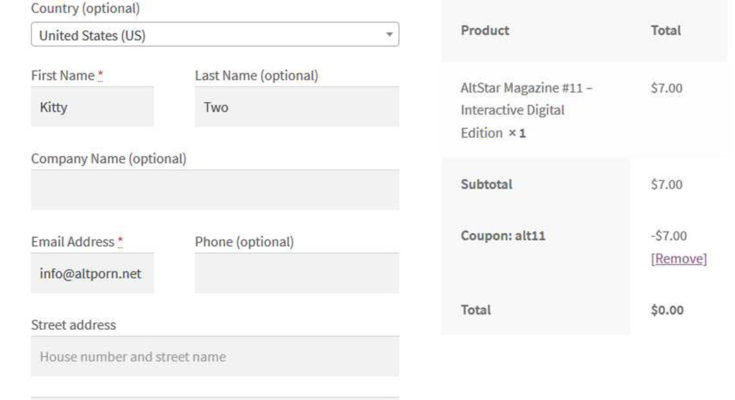Screen dimensions: 735x400
Task: Click the Street address house number field
Action: click(214, 357)
